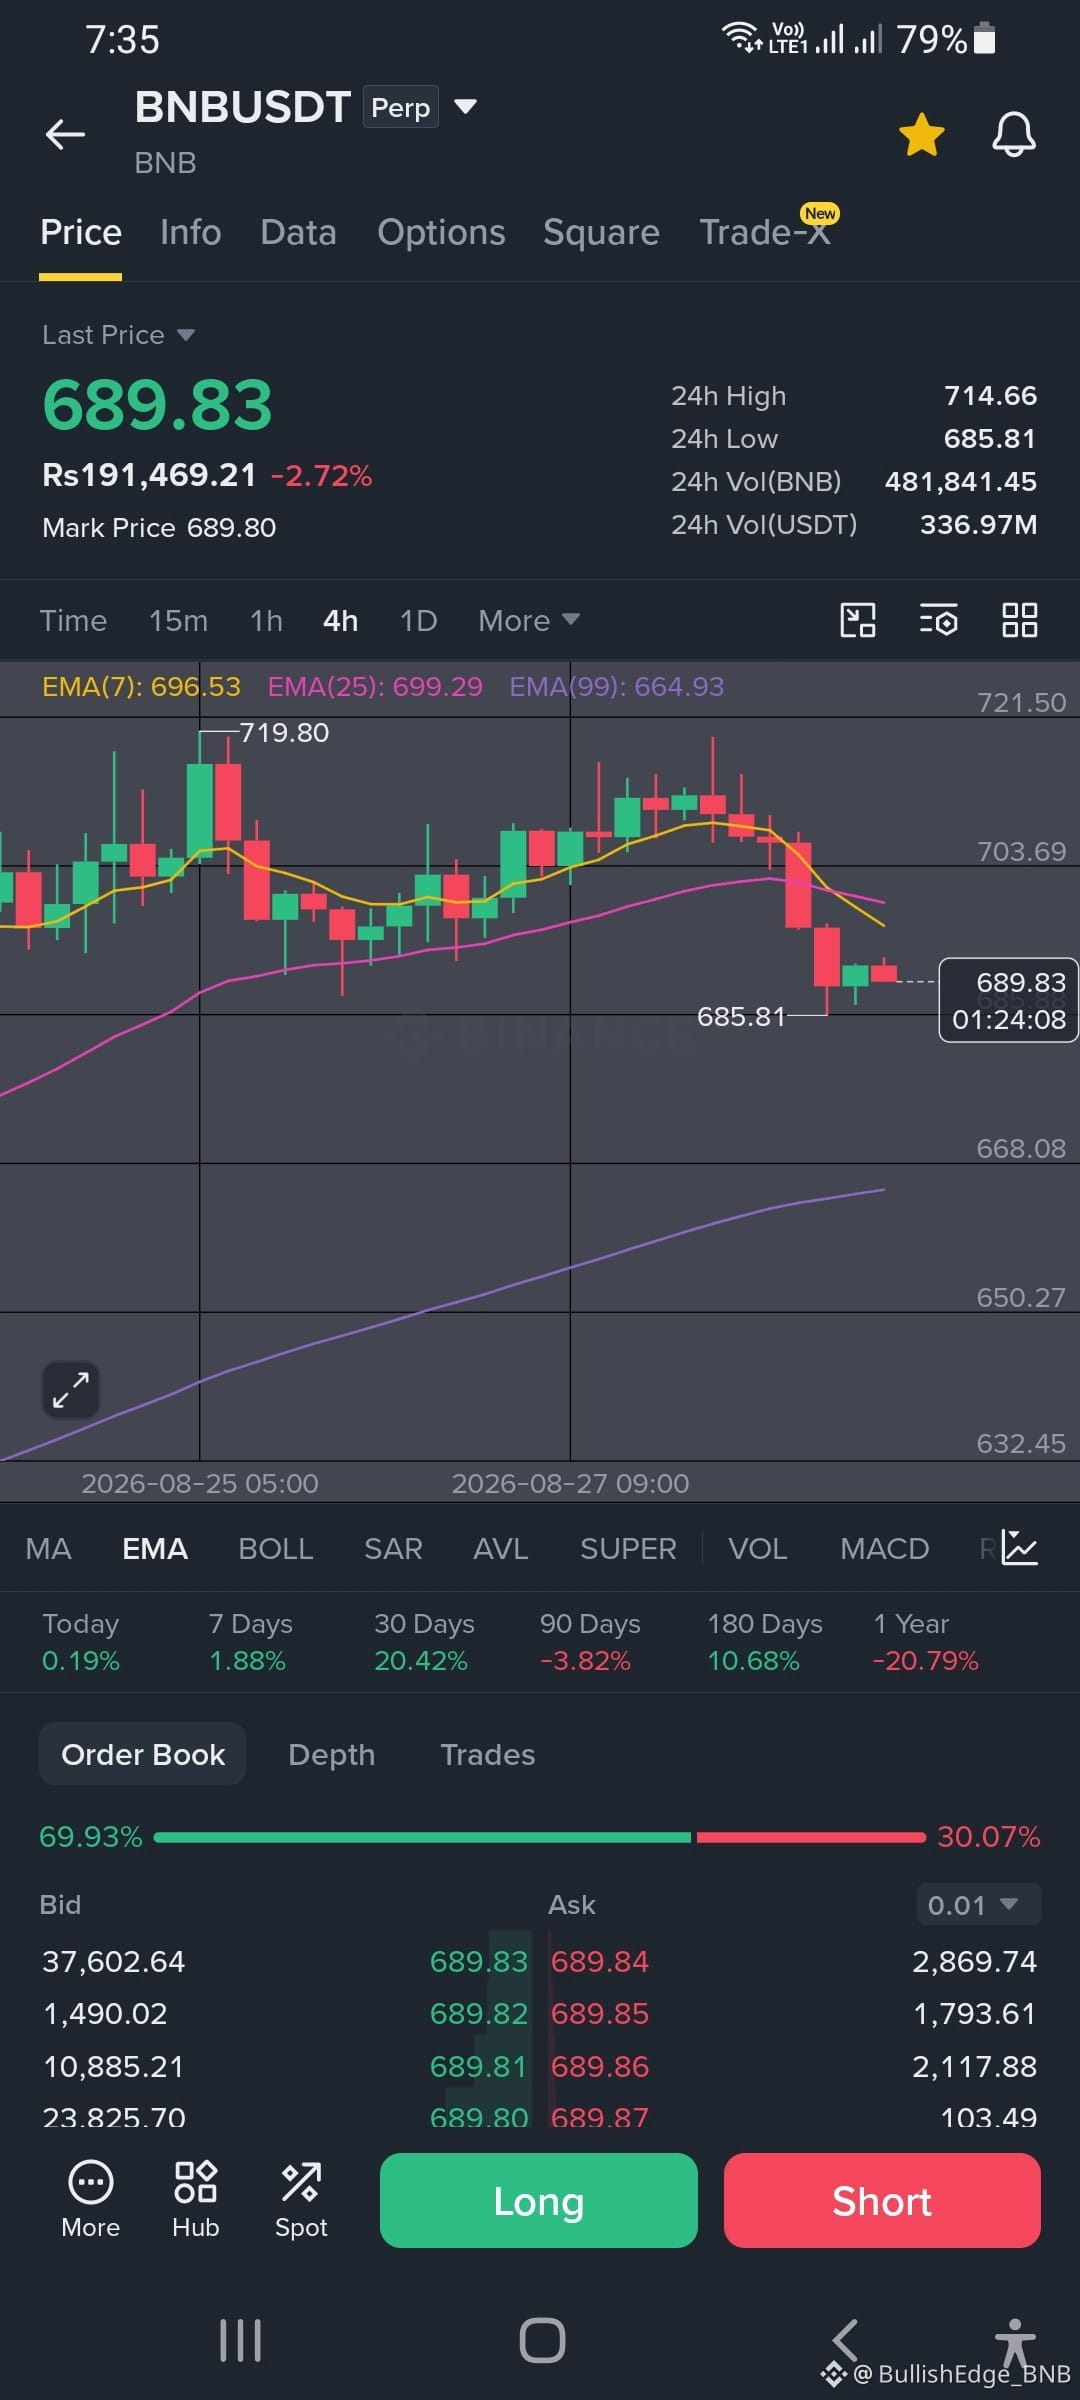Open the chart layout grid icon
This screenshot has height=2400, width=1080.
click(x=1019, y=620)
